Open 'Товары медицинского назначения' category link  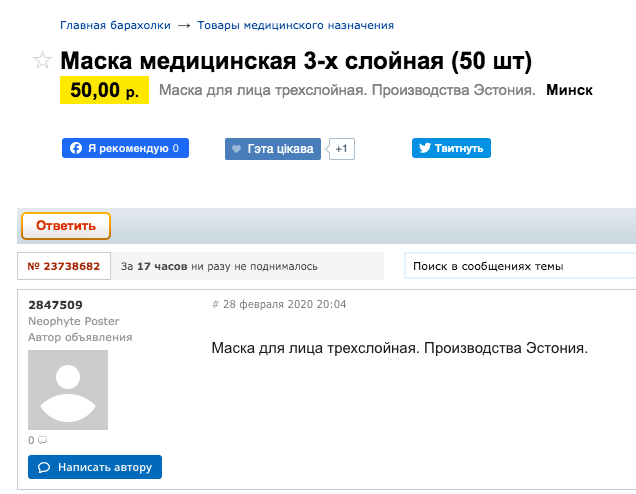tap(295, 25)
